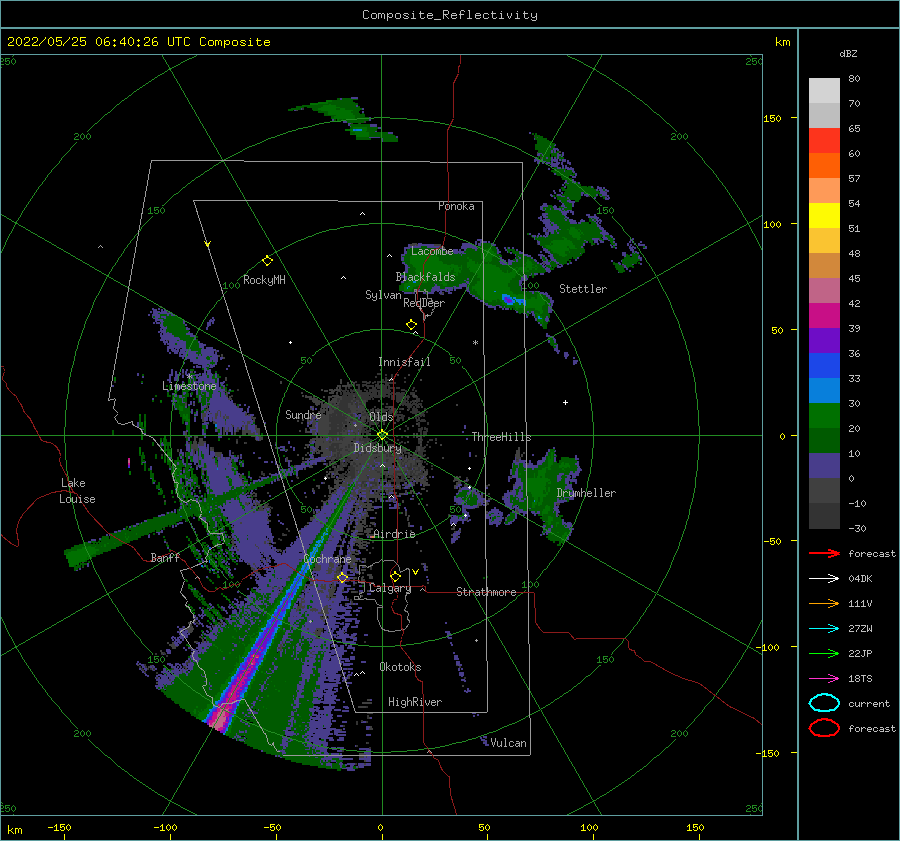Click the cyan current ellipse symbol
Viewport: 900px width, 841px height.
click(x=824, y=703)
